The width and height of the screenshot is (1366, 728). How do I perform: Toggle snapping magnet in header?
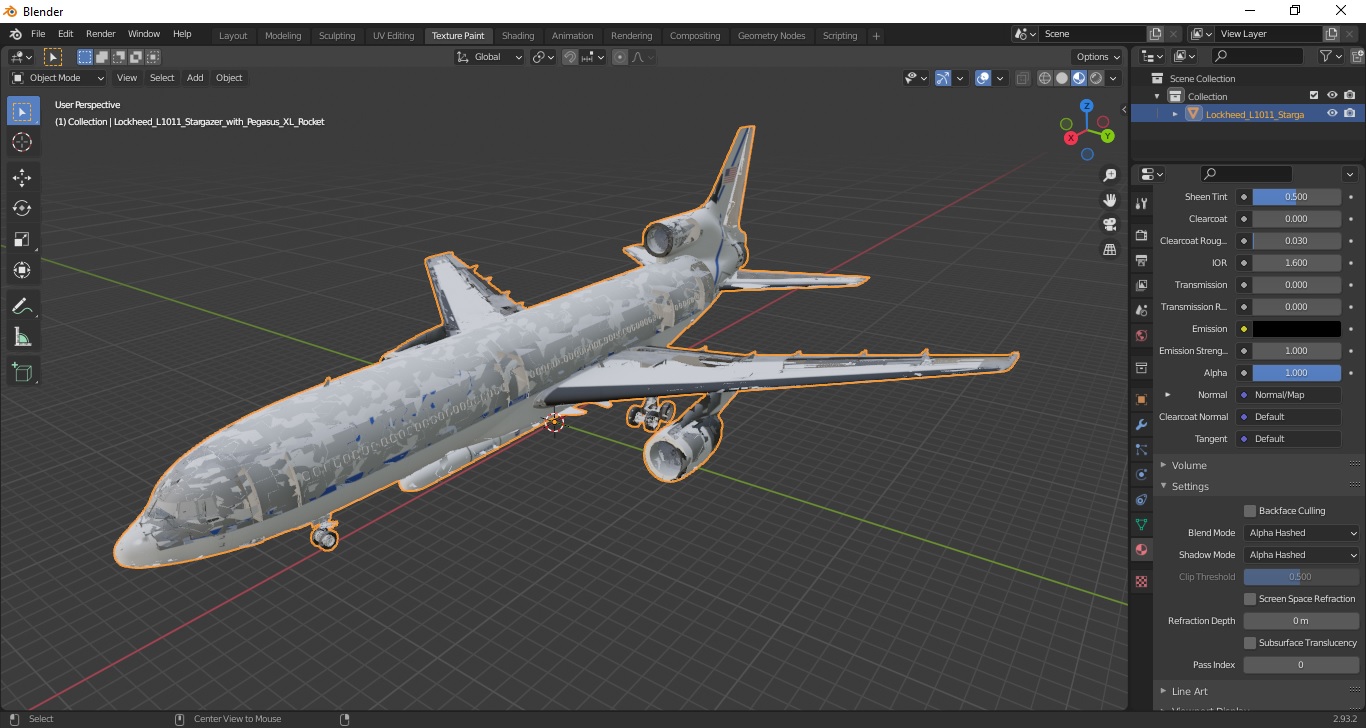point(569,57)
